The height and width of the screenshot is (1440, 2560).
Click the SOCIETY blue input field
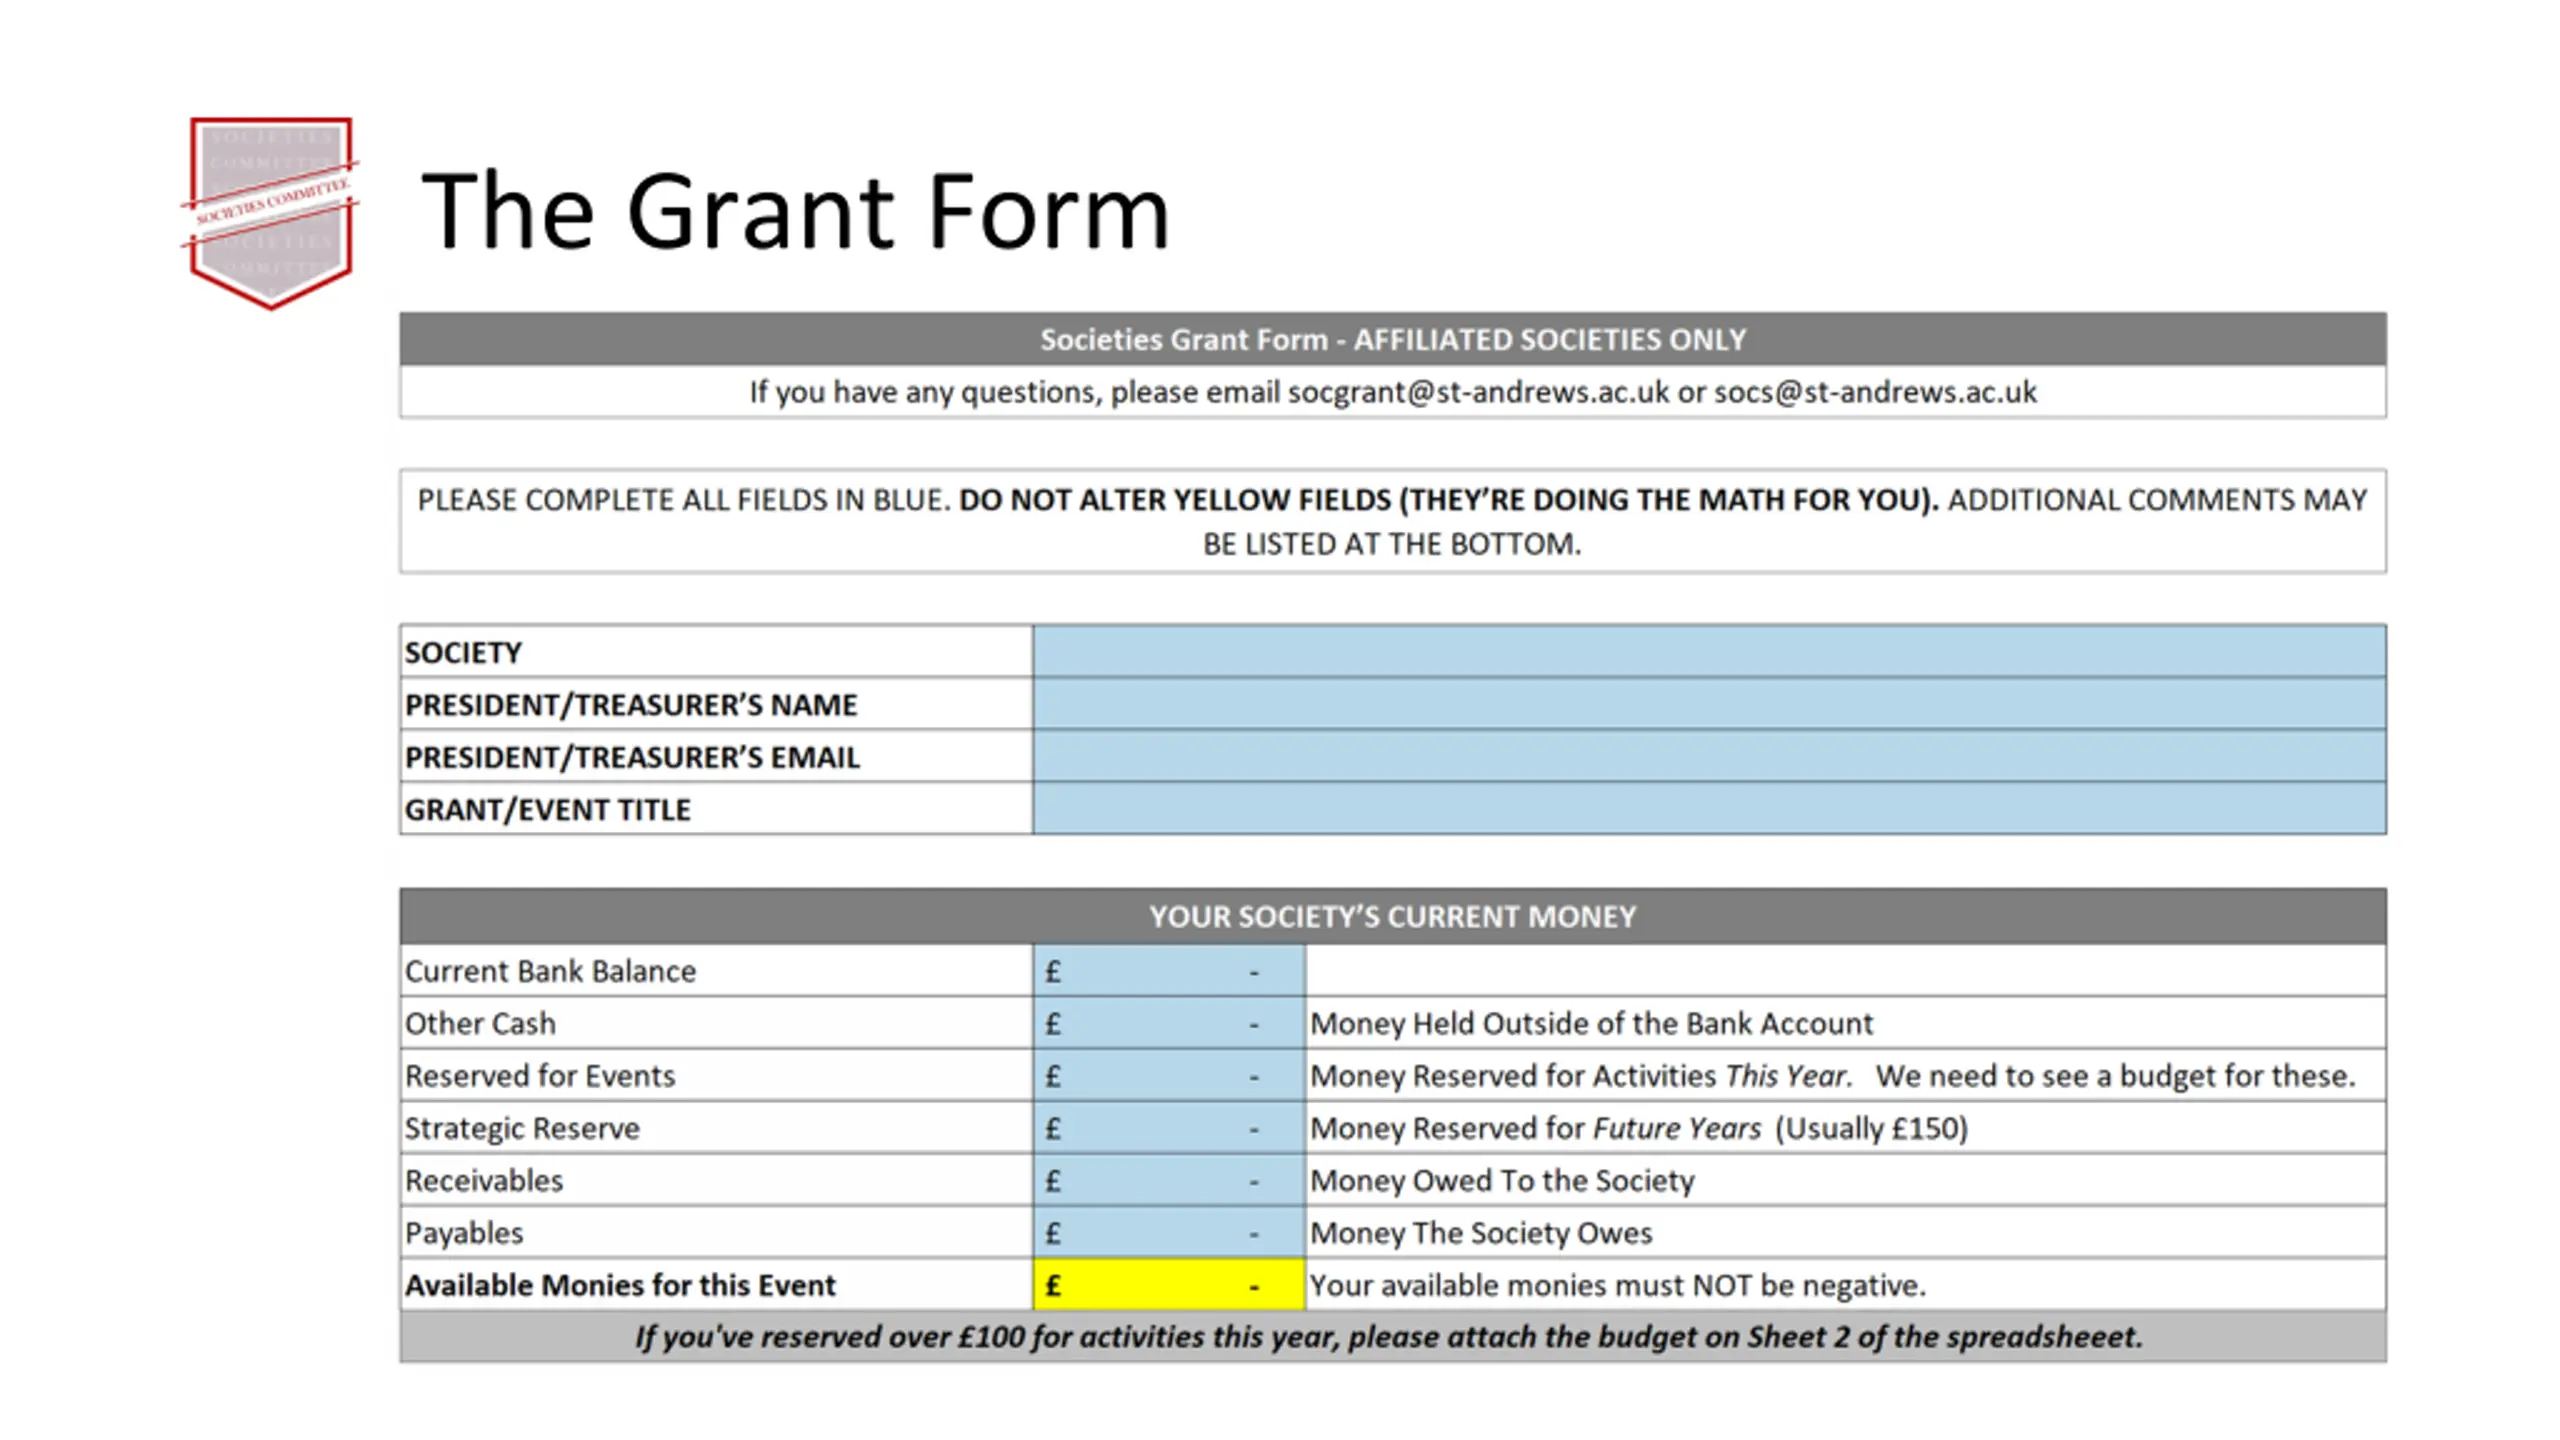click(1709, 651)
